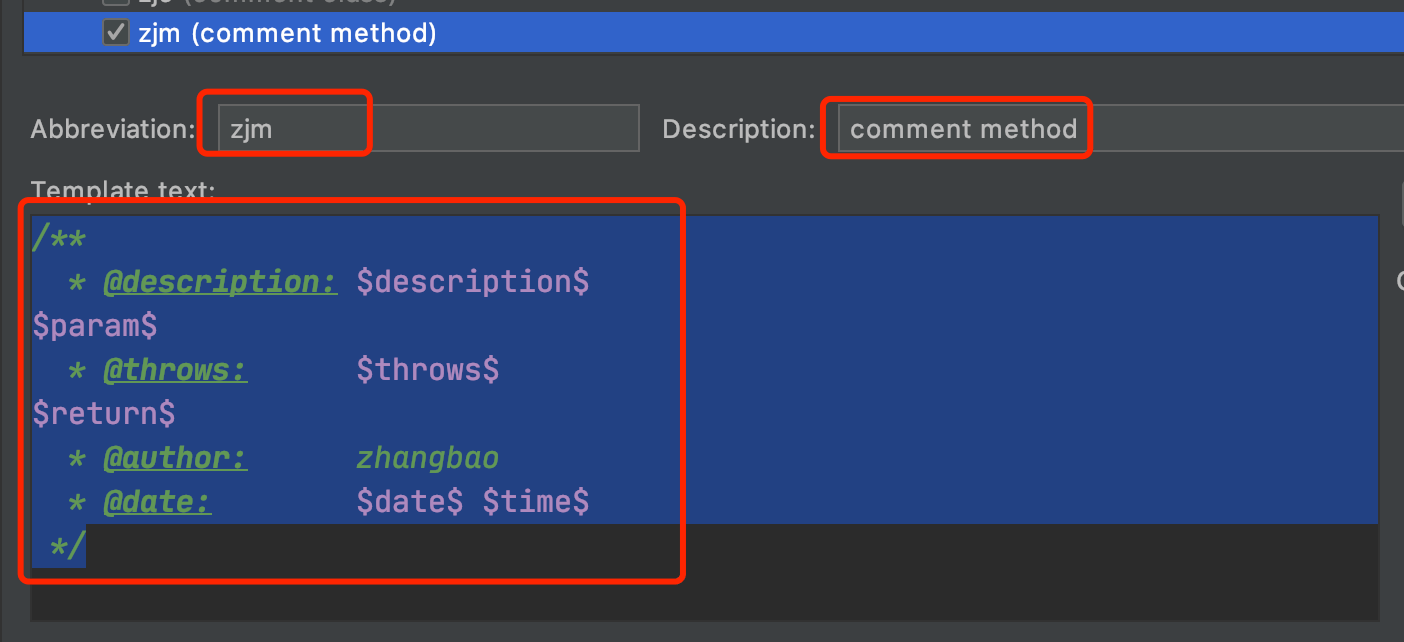Viewport: 1404px width, 642px height.
Task: Click the zhangbao author name
Action: click(x=427, y=458)
